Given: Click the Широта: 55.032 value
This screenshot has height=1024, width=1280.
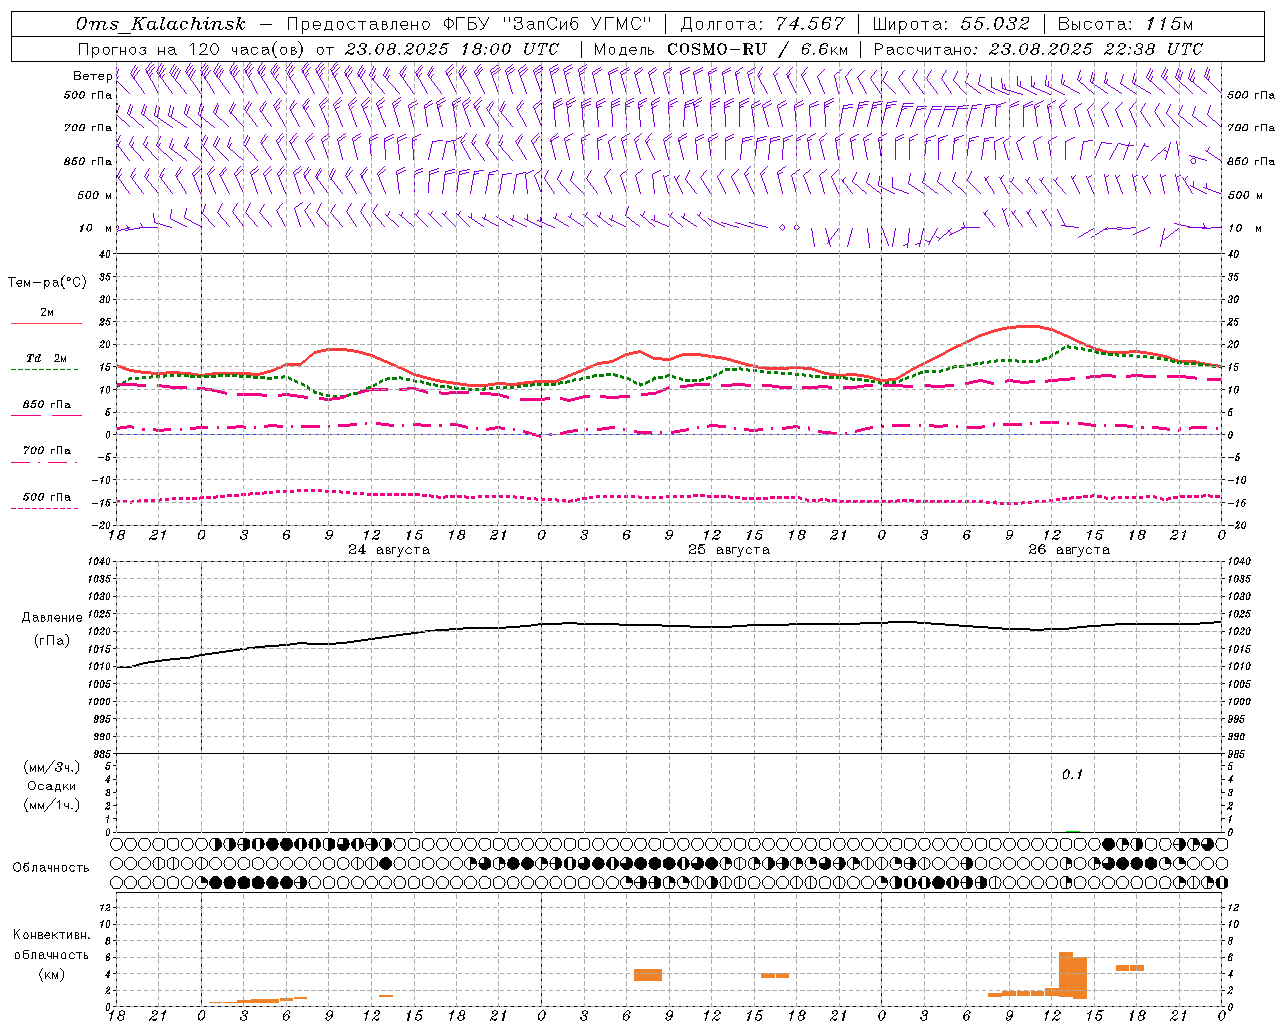Looking at the screenshot, I should click(x=951, y=24).
